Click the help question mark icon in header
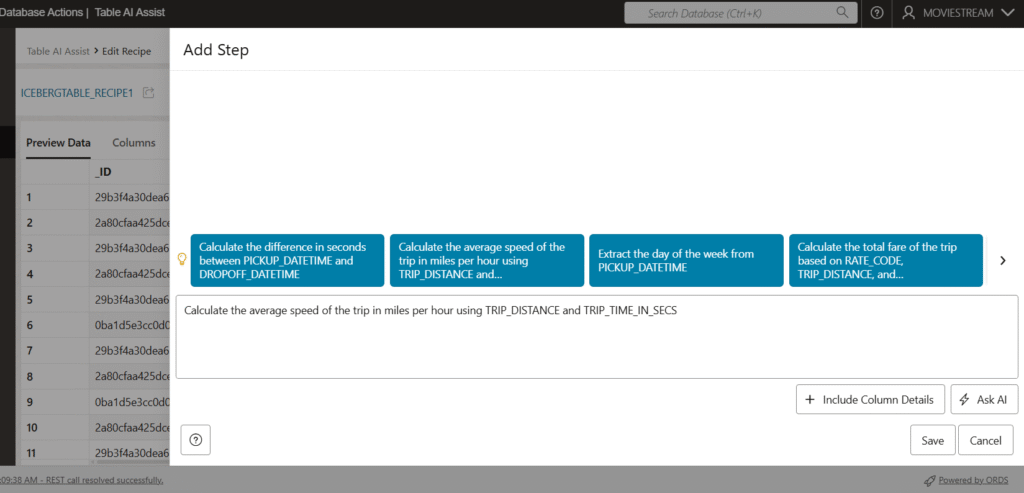Viewport: 1024px width, 493px height. coord(876,13)
